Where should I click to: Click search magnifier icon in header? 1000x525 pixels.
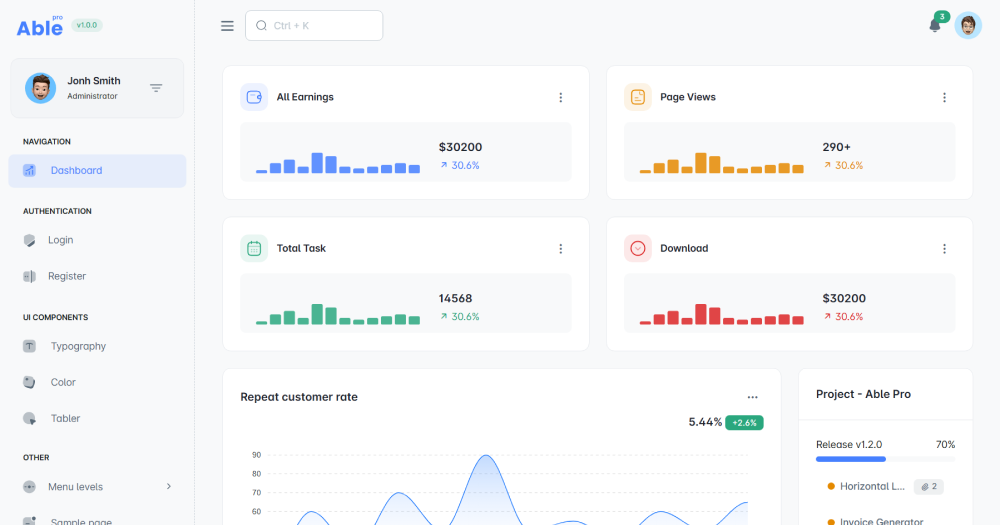[261, 26]
